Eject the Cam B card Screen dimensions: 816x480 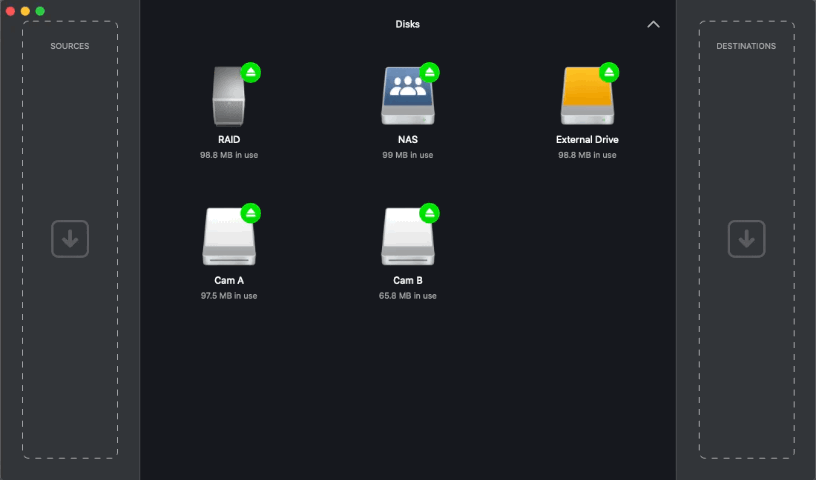click(x=429, y=213)
